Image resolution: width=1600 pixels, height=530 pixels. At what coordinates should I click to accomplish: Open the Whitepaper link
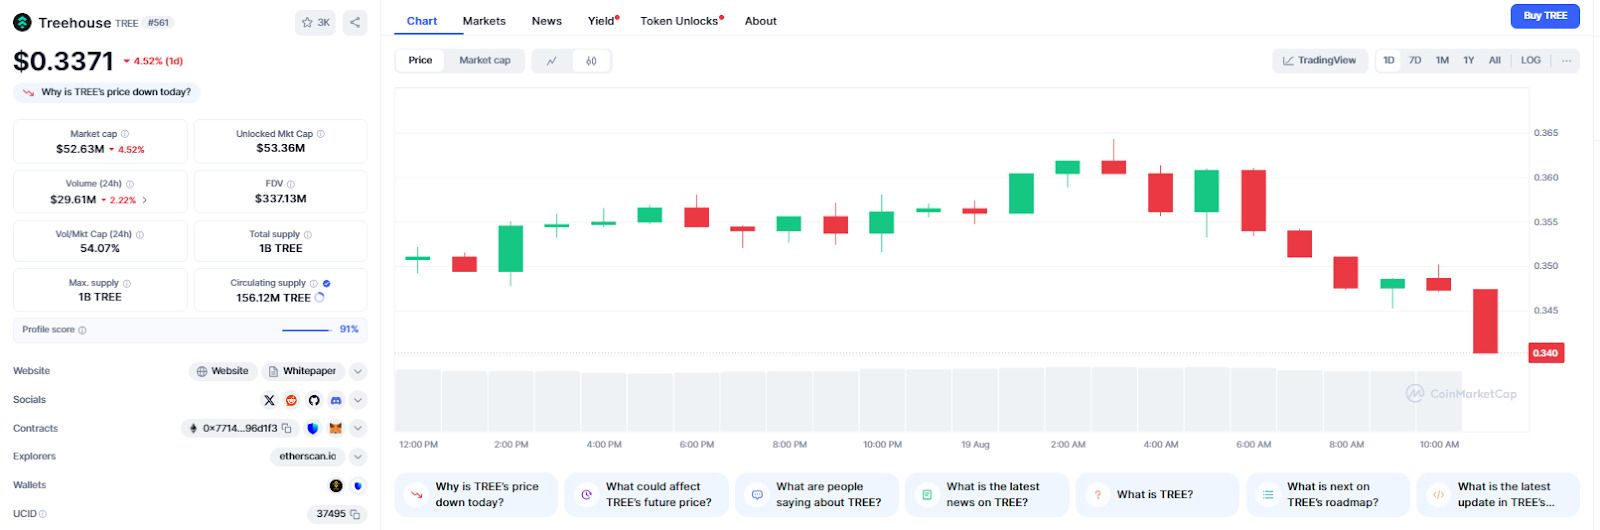click(303, 371)
